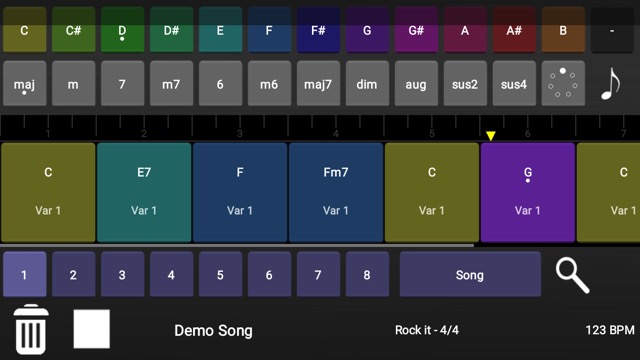Select the m minor chord type

(x=73, y=83)
